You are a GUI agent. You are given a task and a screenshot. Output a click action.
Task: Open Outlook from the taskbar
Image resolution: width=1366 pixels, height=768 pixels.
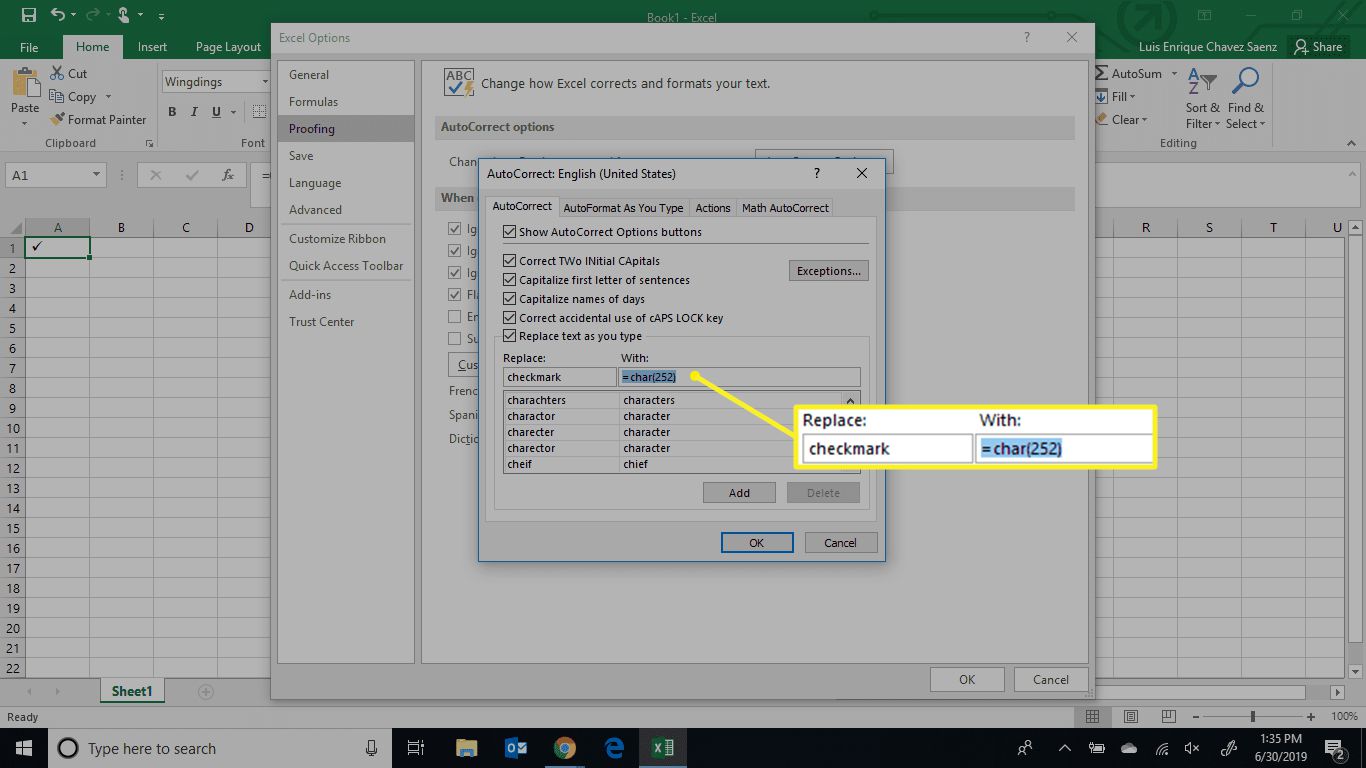[x=515, y=748]
